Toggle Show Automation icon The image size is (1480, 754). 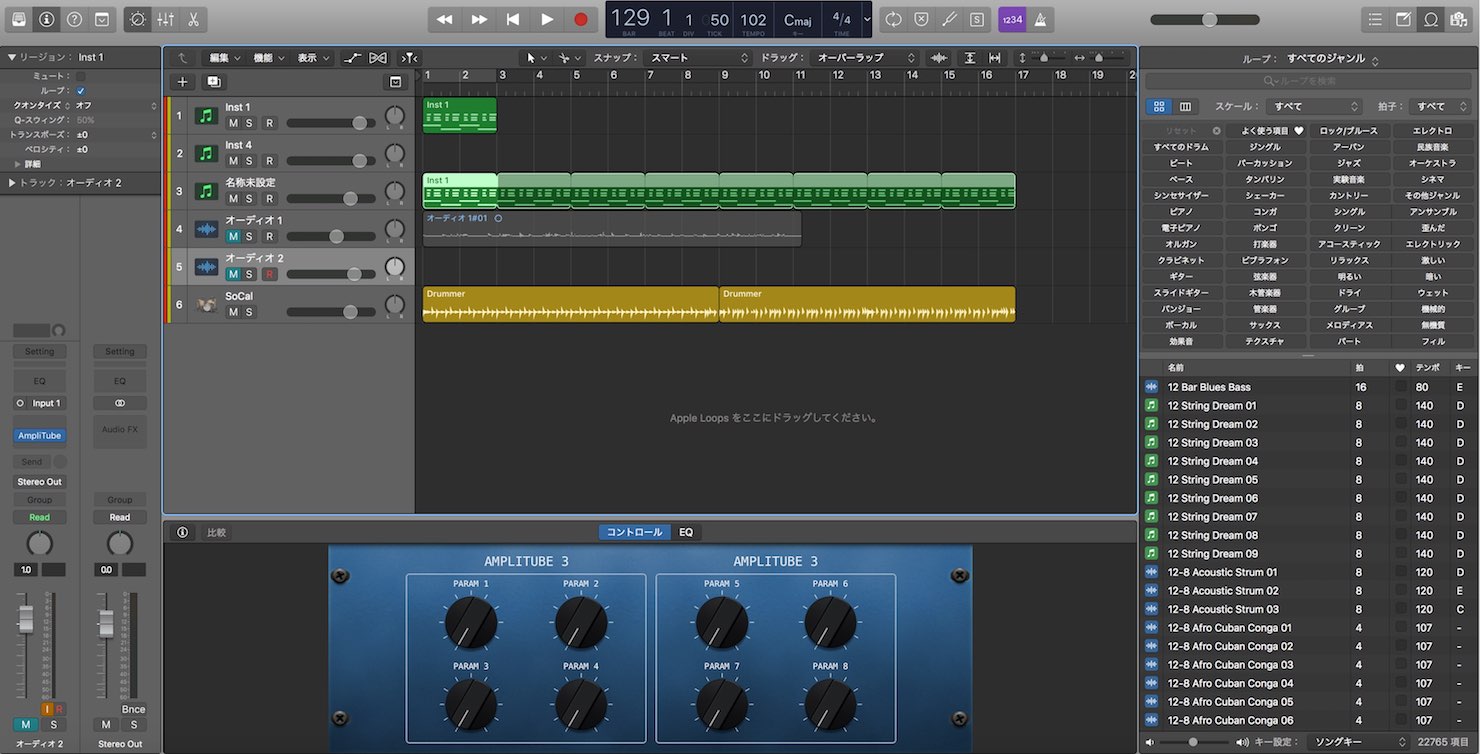pos(353,58)
